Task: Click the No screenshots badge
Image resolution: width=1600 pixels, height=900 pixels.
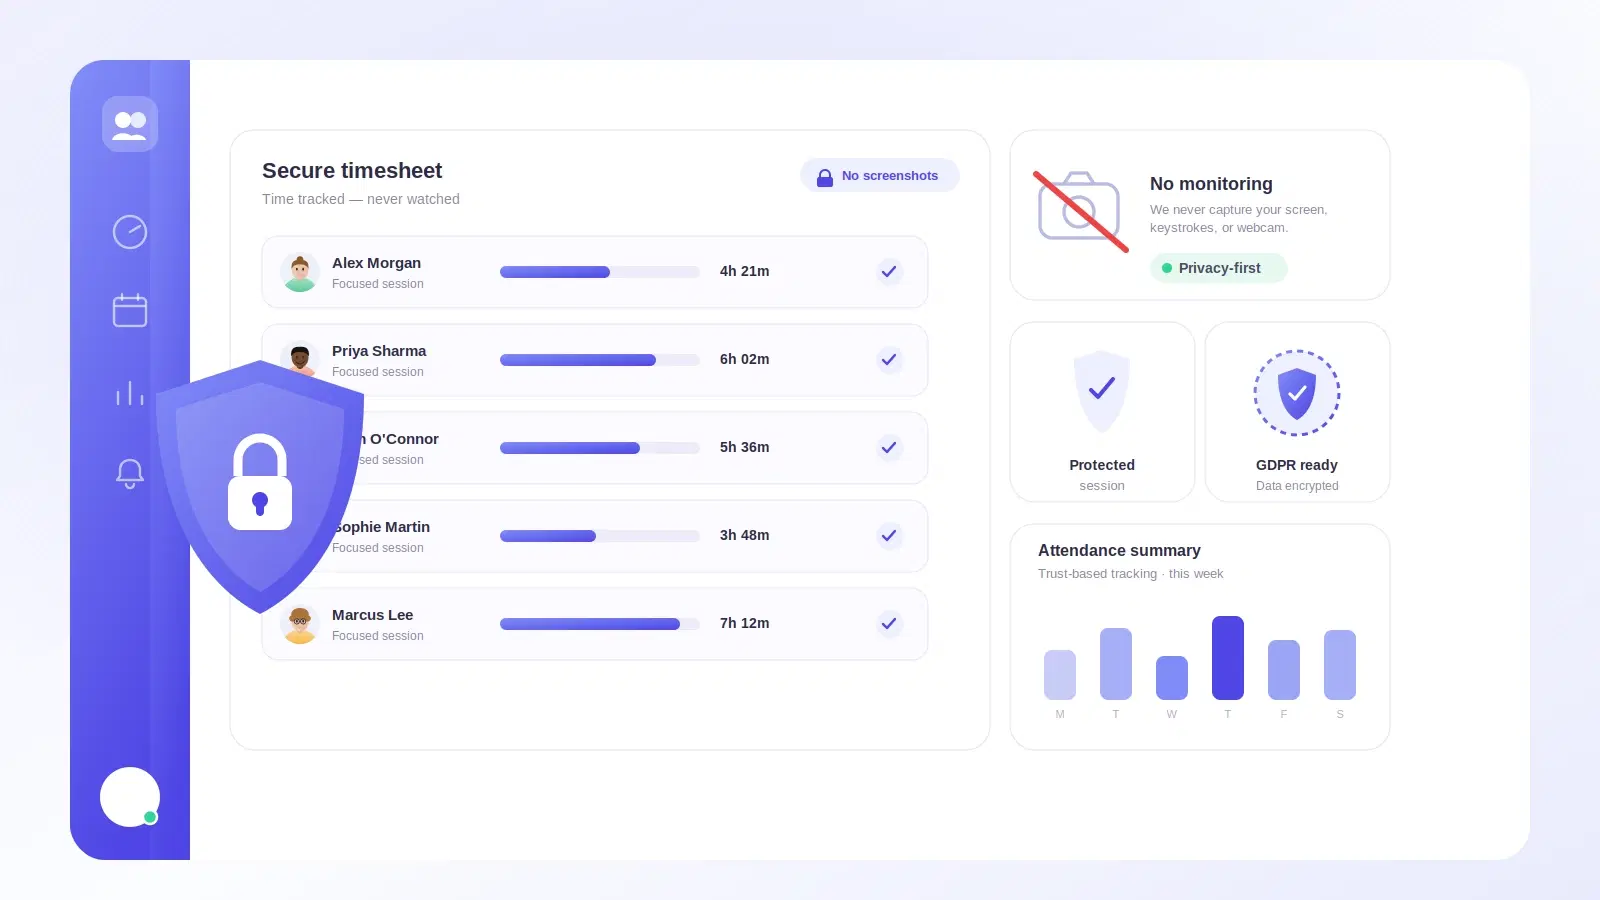Action: pyautogui.click(x=880, y=175)
